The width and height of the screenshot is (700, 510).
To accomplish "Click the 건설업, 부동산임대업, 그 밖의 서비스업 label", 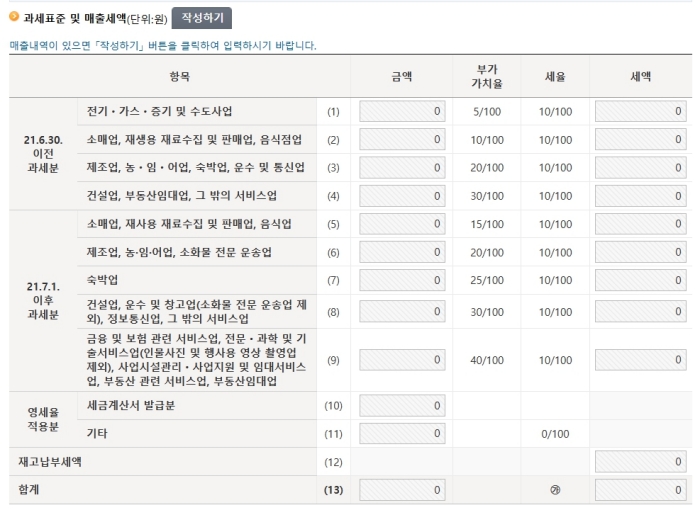I will click(x=182, y=196).
